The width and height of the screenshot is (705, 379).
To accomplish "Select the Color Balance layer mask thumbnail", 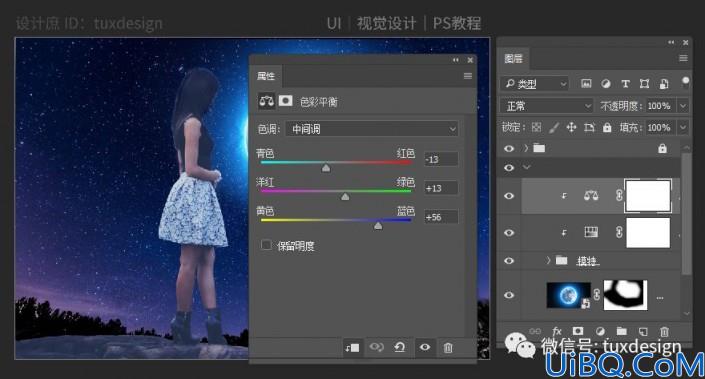I will point(648,196).
